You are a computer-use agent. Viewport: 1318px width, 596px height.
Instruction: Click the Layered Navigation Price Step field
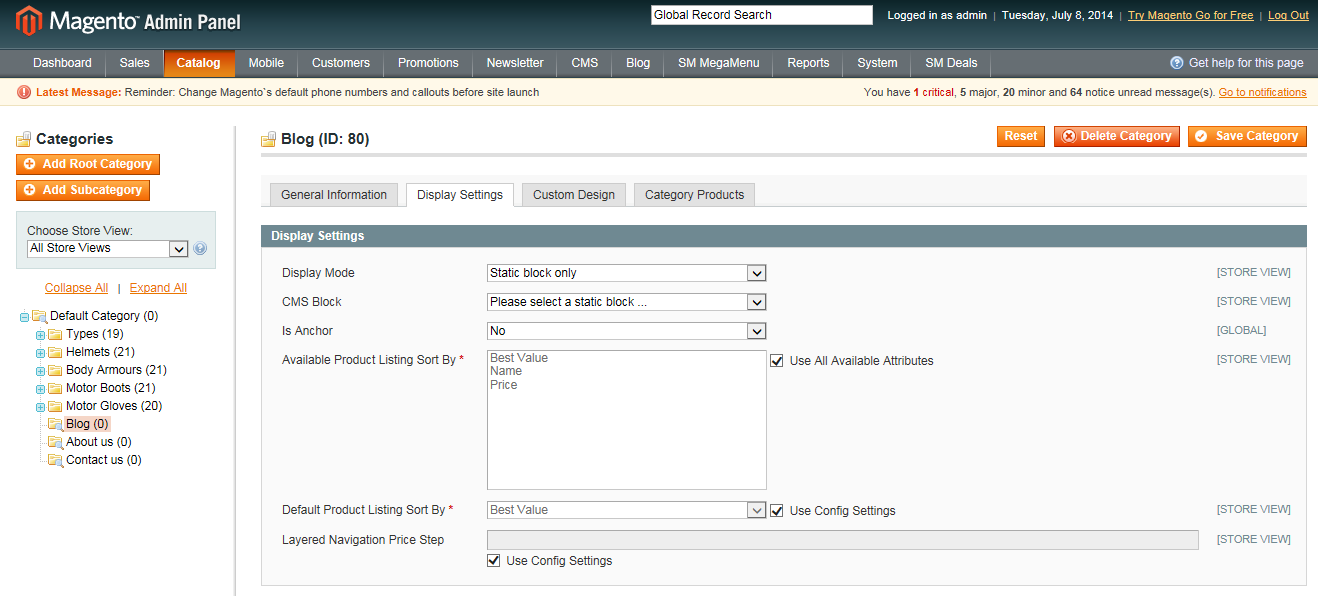click(x=842, y=540)
